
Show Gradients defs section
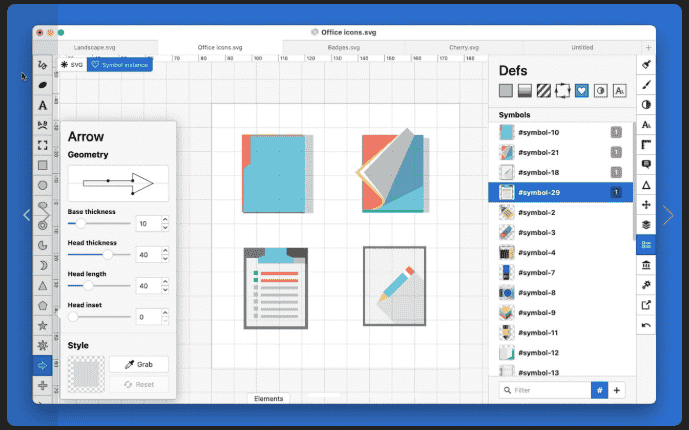[x=525, y=91]
